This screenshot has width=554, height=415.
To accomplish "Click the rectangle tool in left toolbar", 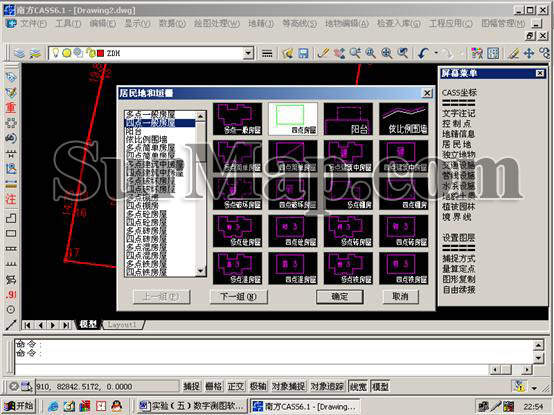I will coord(11,233).
